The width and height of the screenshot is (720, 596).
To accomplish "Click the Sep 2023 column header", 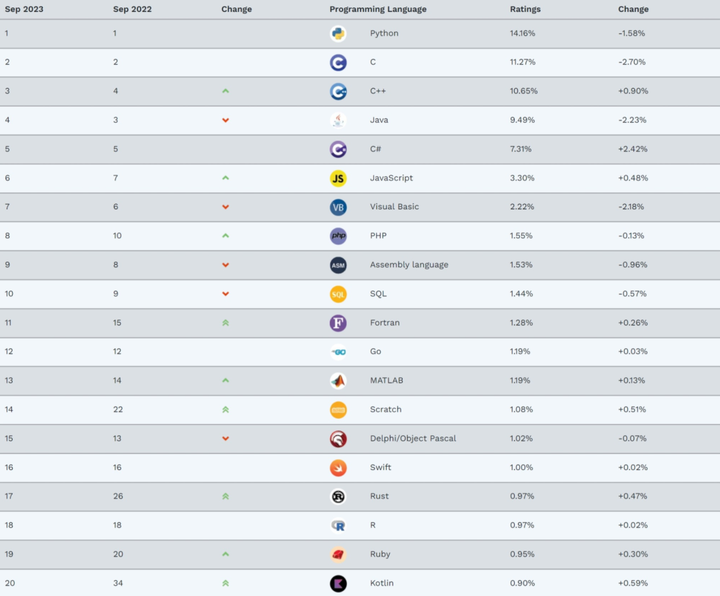I will click(x=24, y=9).
